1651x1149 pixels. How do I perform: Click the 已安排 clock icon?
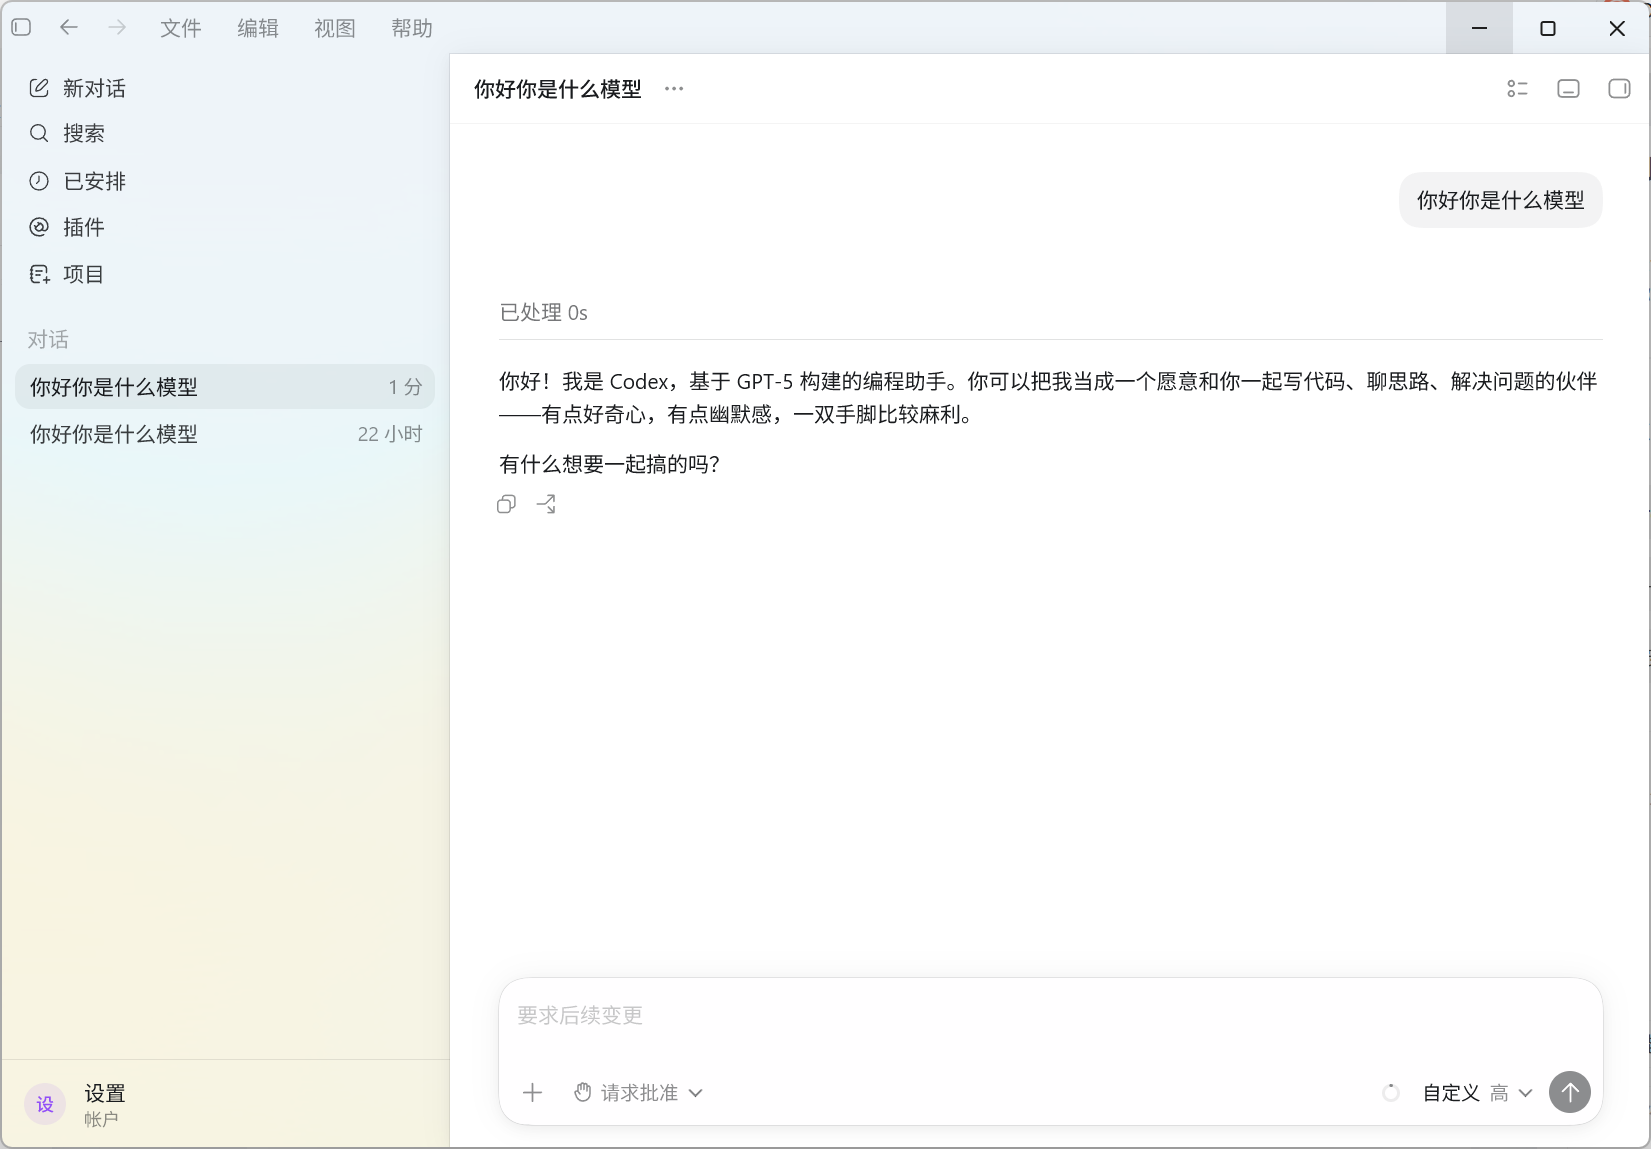click(x=39, y=181)
